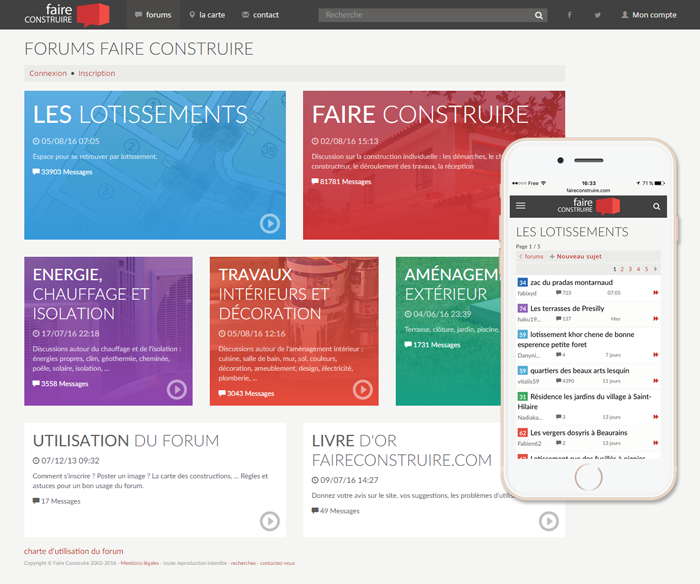700x584 pixels.
Task: Click play arrow on Energie Chauffage card
Action: (x=177, y=389)
